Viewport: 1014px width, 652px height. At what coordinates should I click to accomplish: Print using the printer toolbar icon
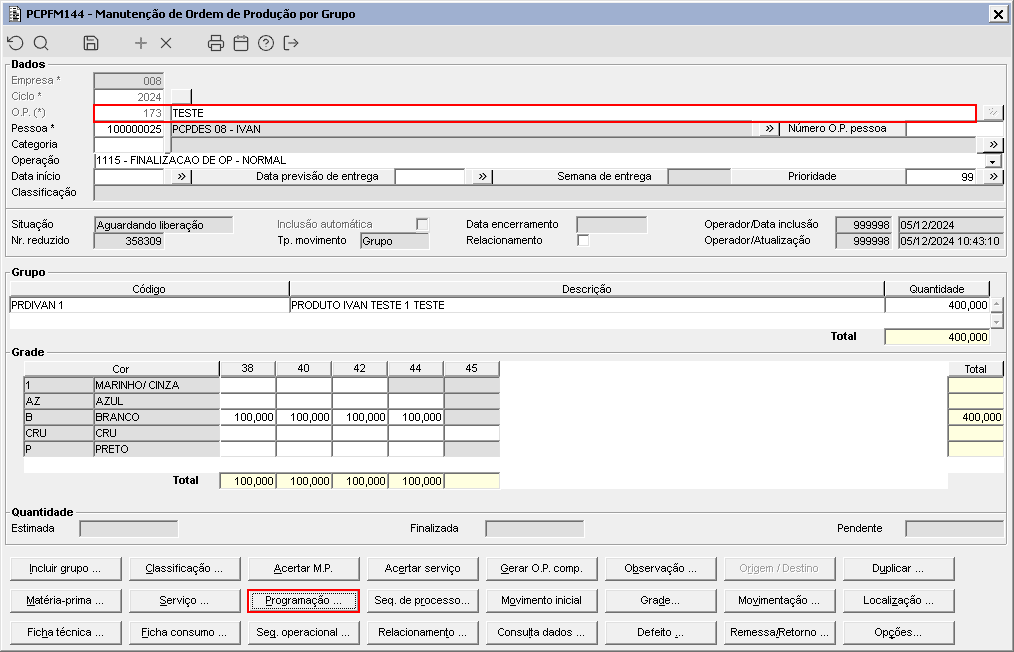coord(215,43)
